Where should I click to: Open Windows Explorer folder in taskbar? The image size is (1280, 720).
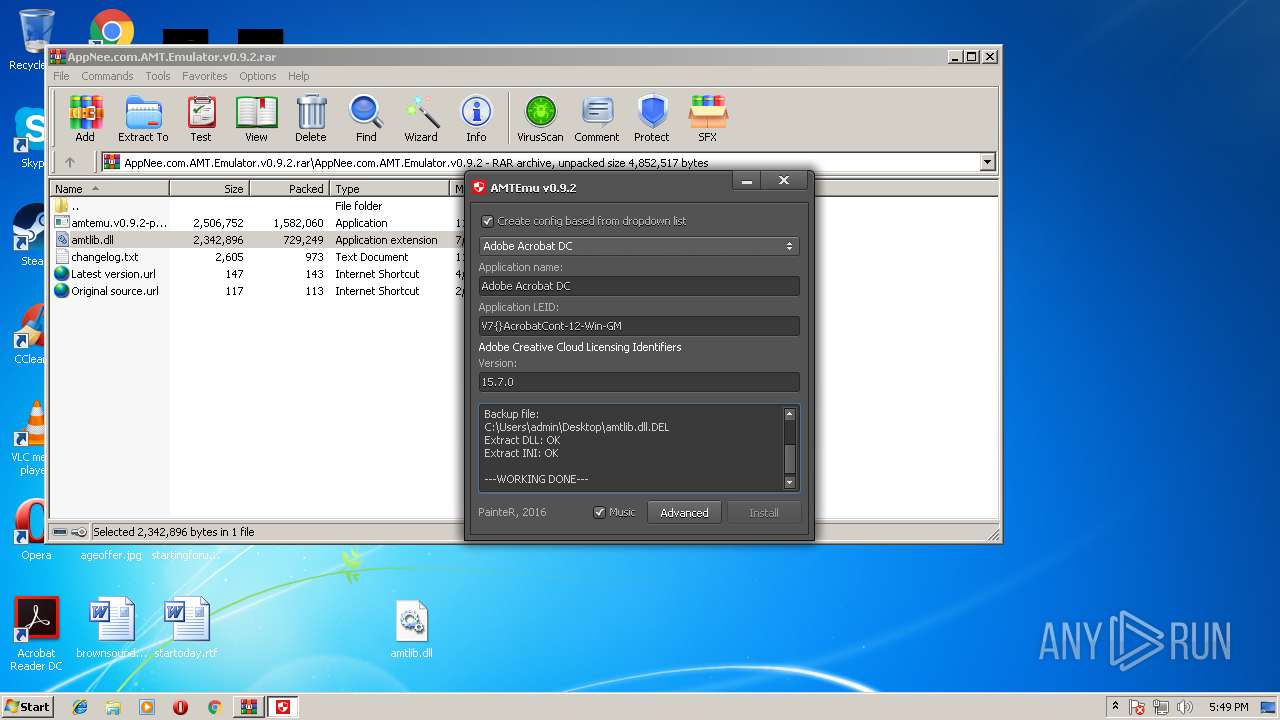coord(113,707)
